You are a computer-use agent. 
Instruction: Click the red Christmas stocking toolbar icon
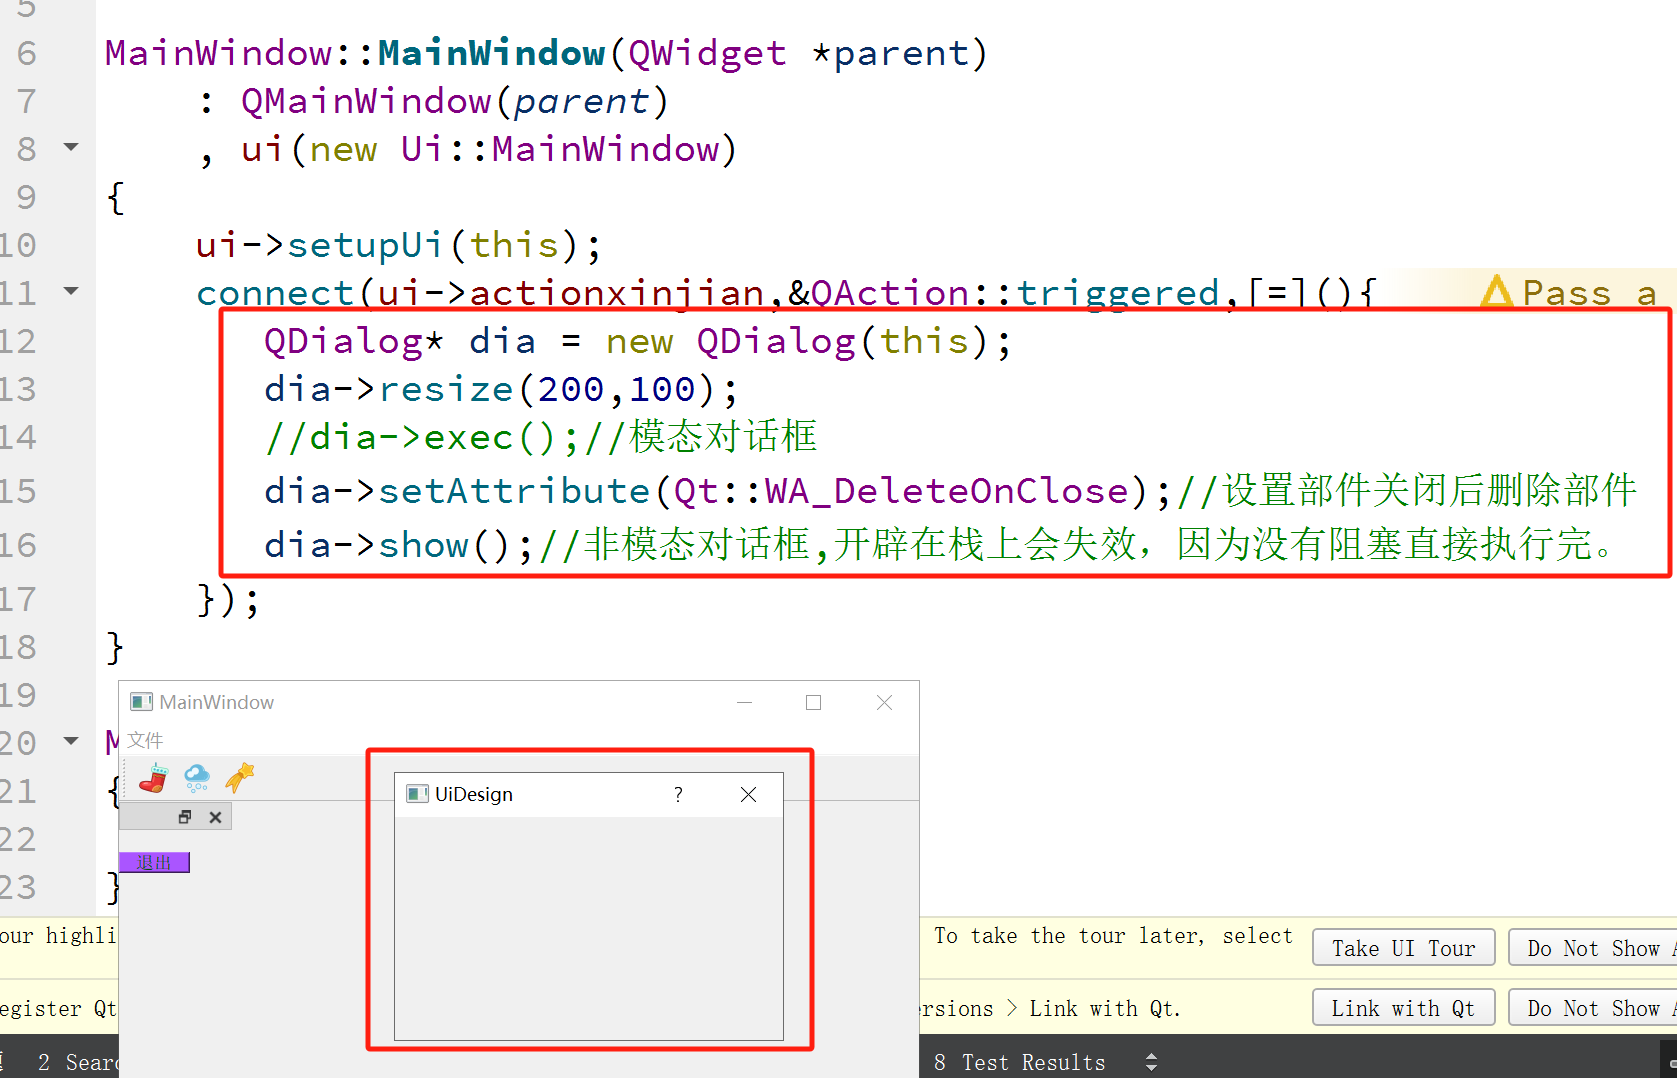coord(153,778)
